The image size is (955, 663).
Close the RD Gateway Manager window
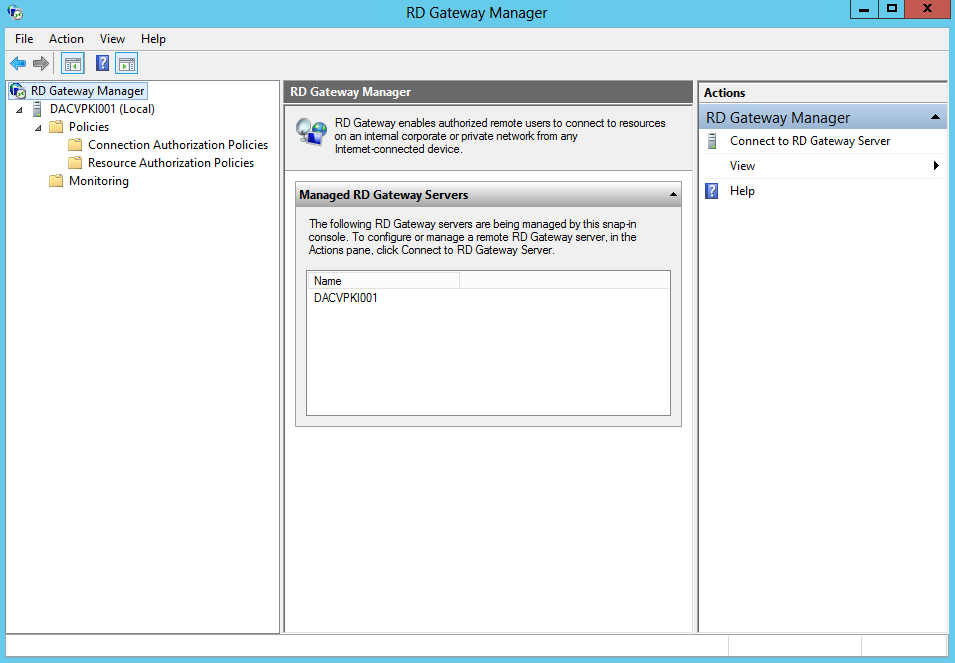click(927, 9)
